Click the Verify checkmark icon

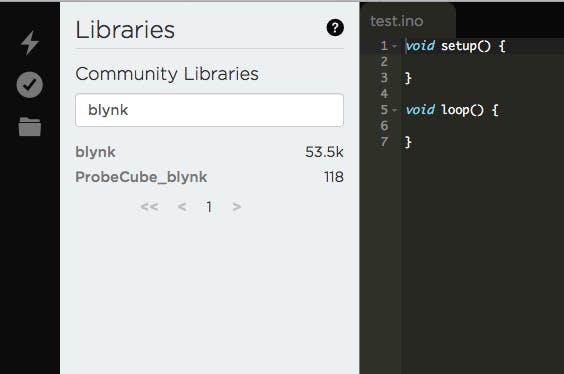[29, 85]
